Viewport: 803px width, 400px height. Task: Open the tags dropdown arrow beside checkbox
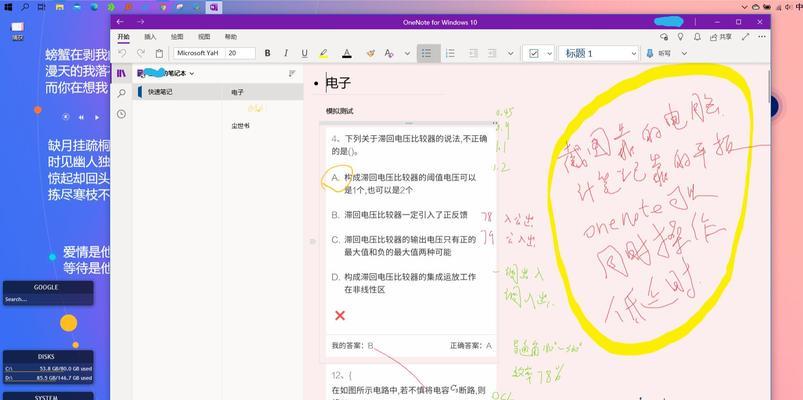tap(550, 53)
